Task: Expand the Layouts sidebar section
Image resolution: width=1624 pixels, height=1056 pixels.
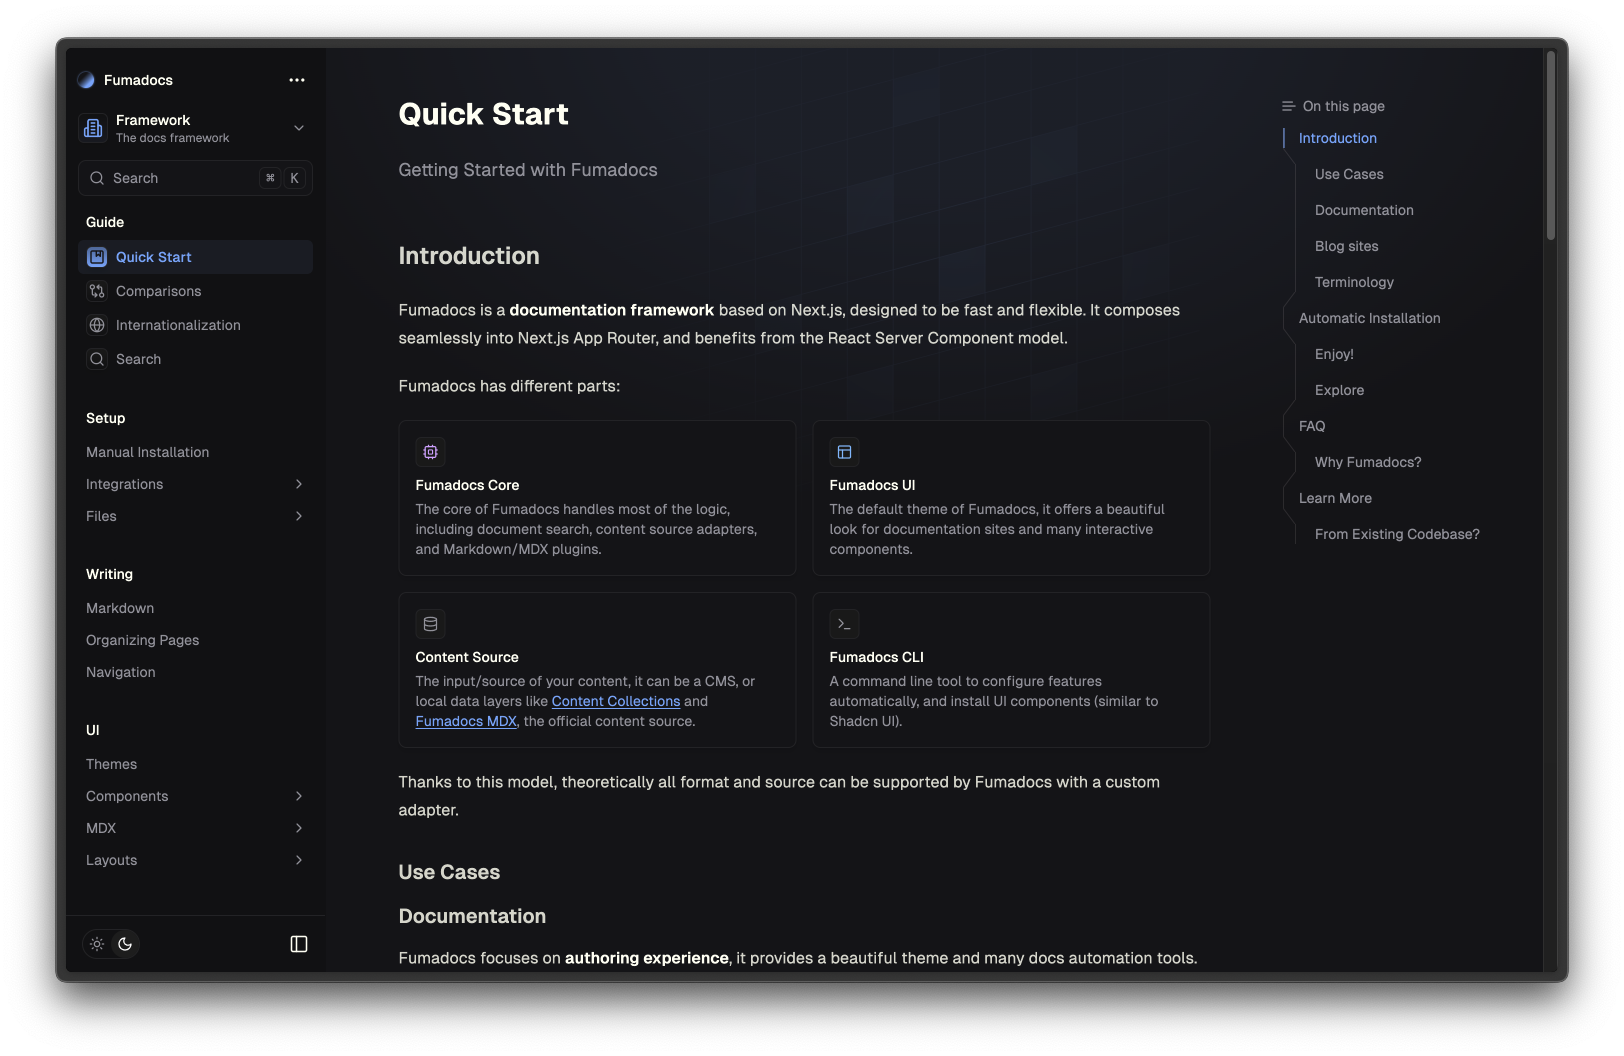Action: tap(298, 860)
